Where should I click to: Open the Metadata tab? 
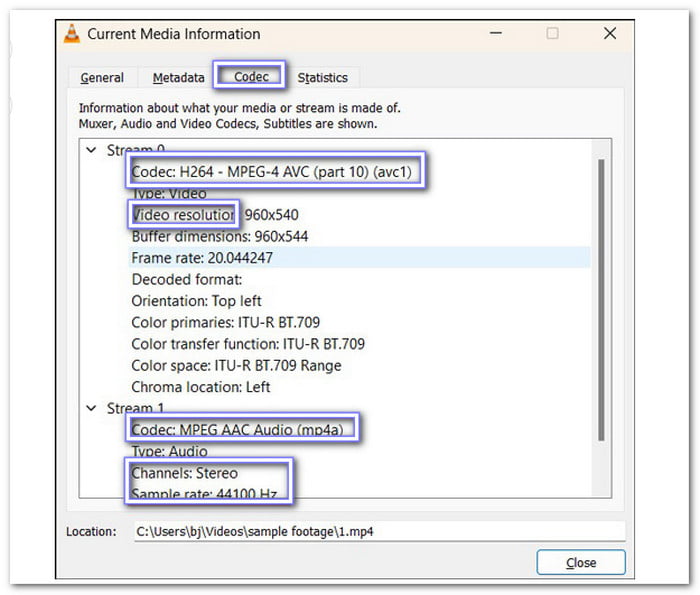coord(178,78)
